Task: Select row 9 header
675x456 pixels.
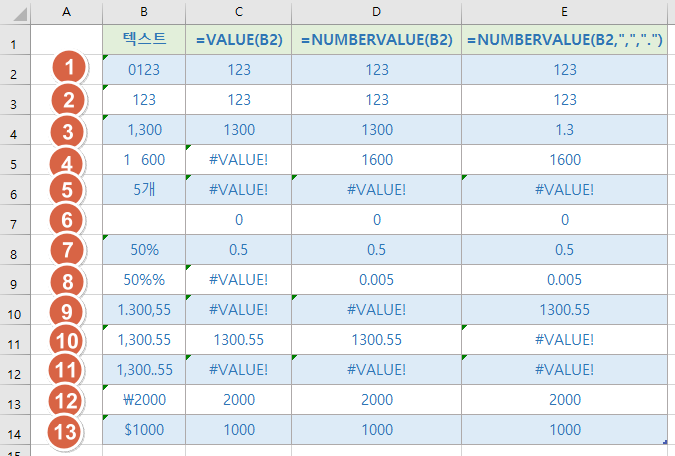Action: (x=15, y=280)
